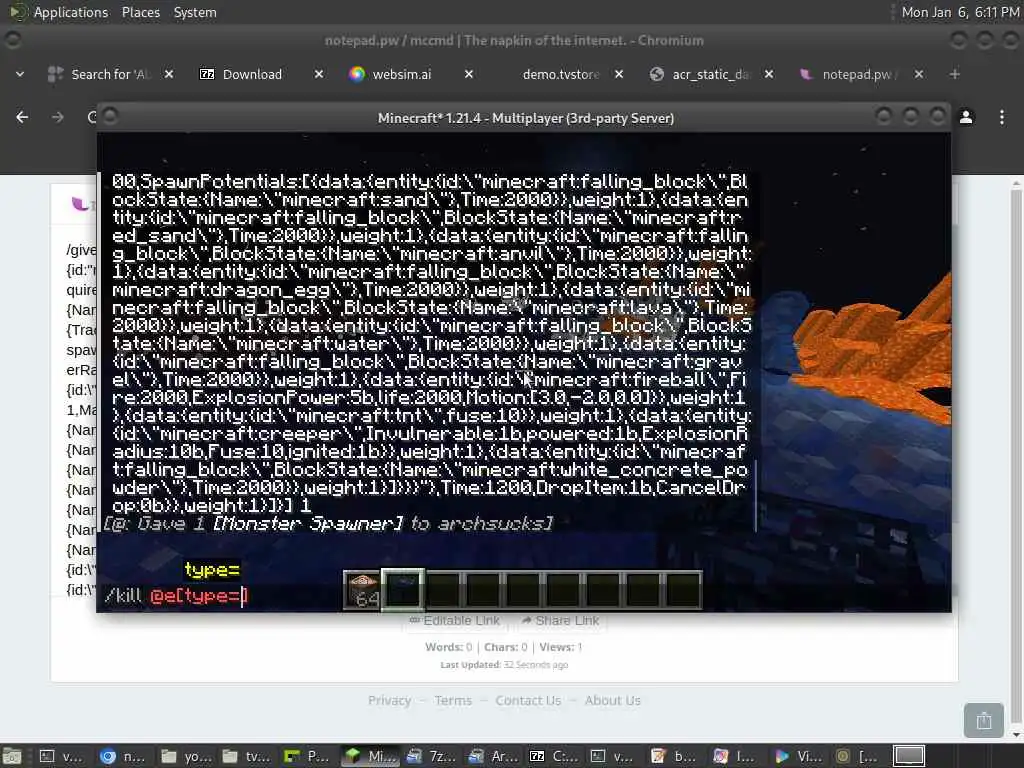Switch to the 'I...' taskbar window
This screenshot has width=1024, height=768.
[735, 756]
